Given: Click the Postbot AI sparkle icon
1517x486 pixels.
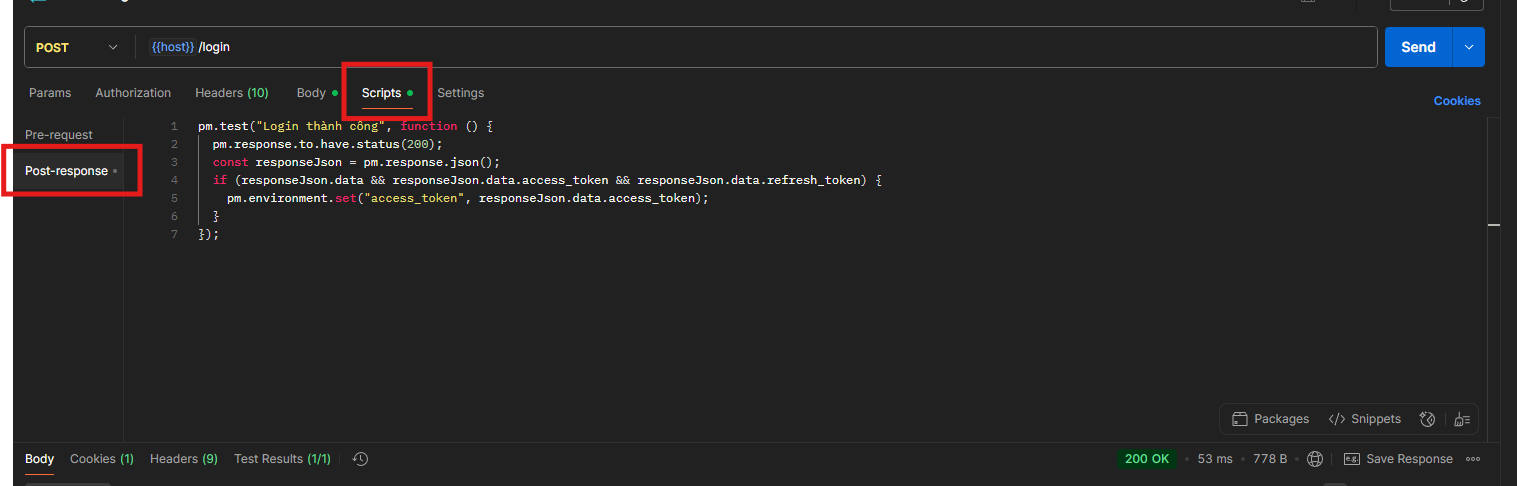Looking at the screenshot, I should point(1427,419).
